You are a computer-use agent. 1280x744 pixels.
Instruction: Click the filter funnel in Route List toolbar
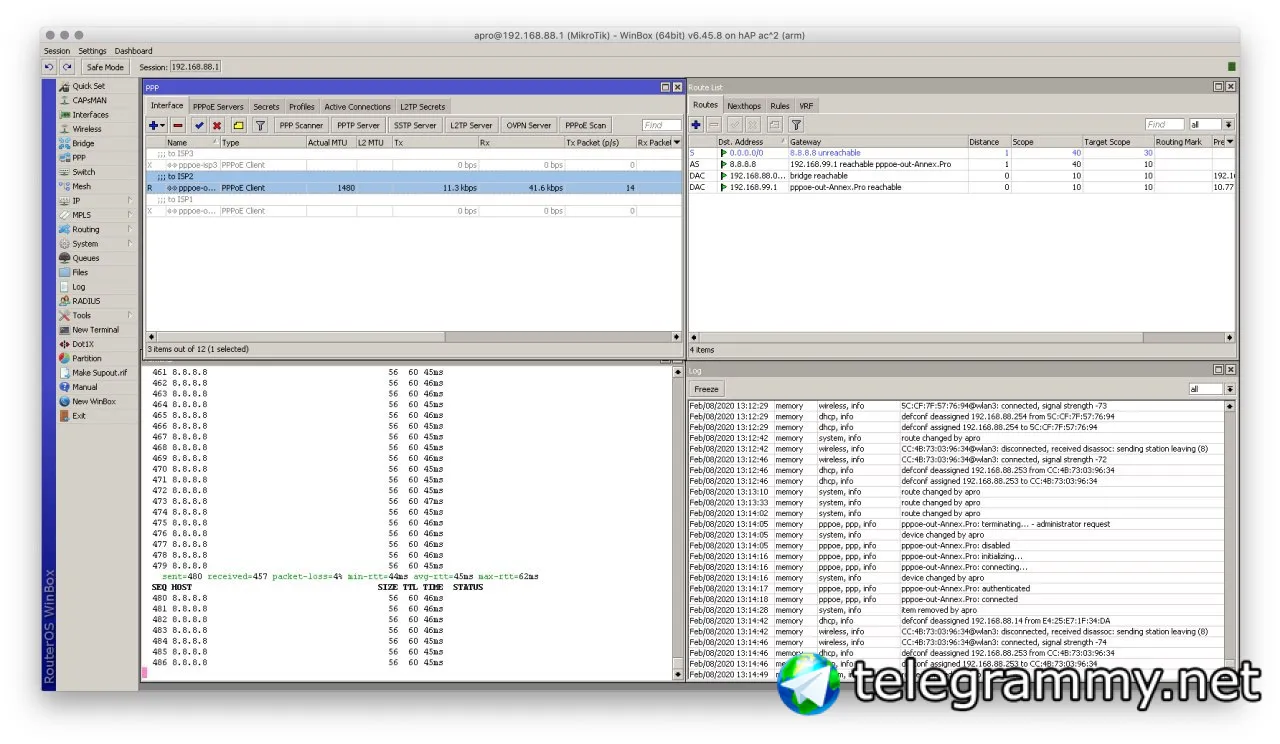coord(796,125)
